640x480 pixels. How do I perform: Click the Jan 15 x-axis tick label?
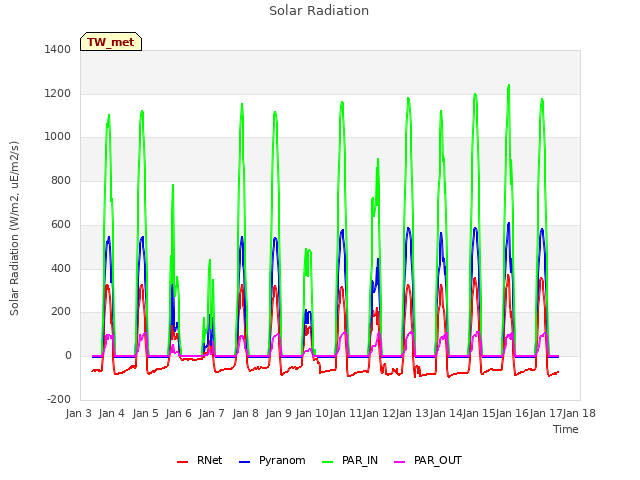coord(479,413)
